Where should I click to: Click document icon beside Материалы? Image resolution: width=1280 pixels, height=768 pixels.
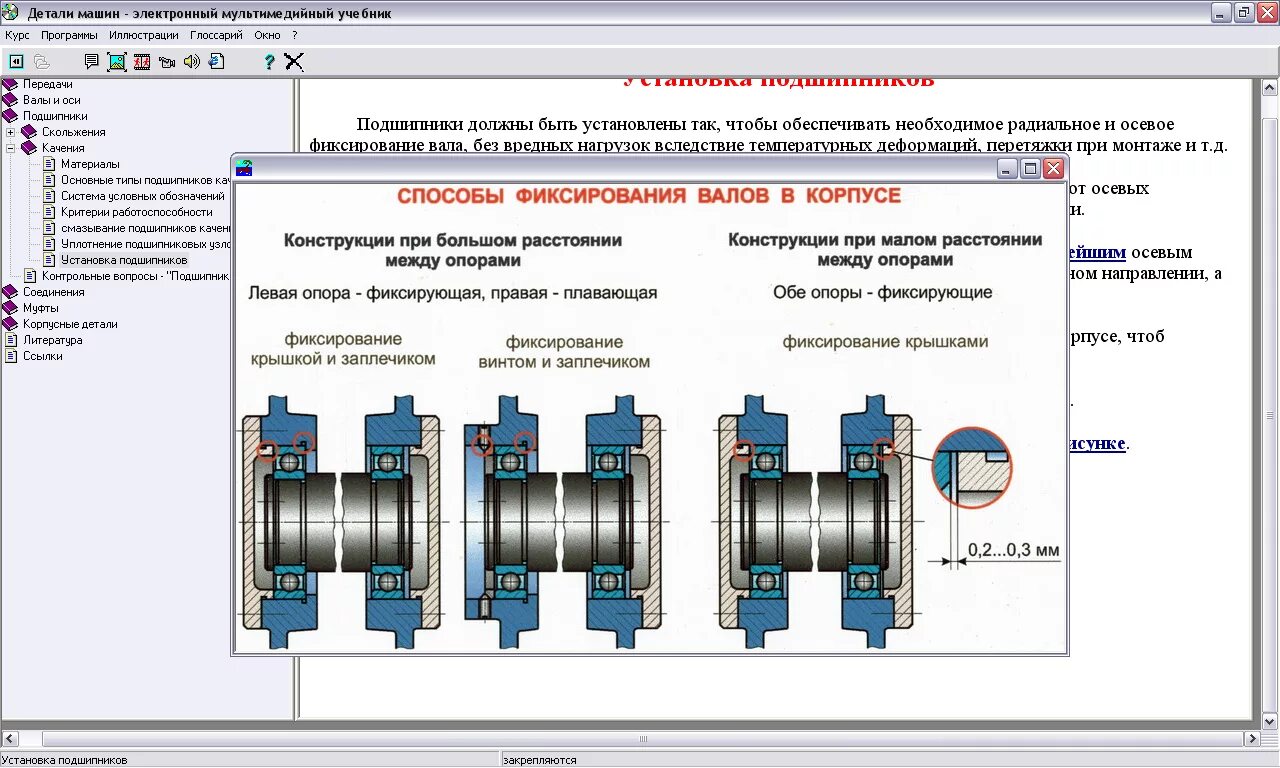(50, 164)
